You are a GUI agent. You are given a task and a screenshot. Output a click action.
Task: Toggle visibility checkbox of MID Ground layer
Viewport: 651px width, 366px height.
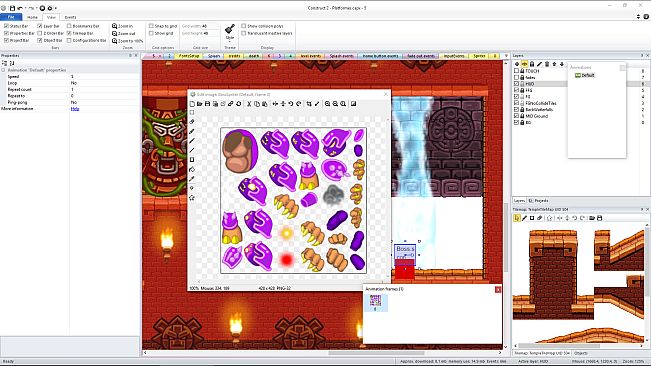click(516, 116)
